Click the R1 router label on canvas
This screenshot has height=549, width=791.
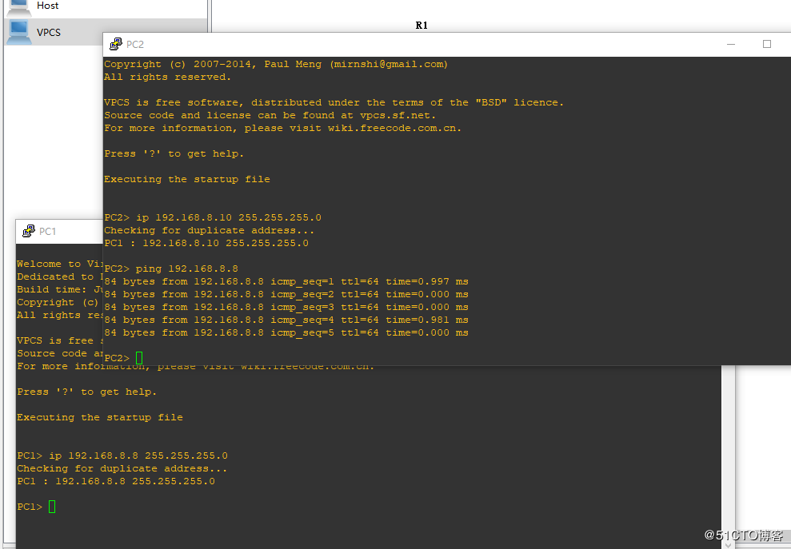(x=422, y=25)
